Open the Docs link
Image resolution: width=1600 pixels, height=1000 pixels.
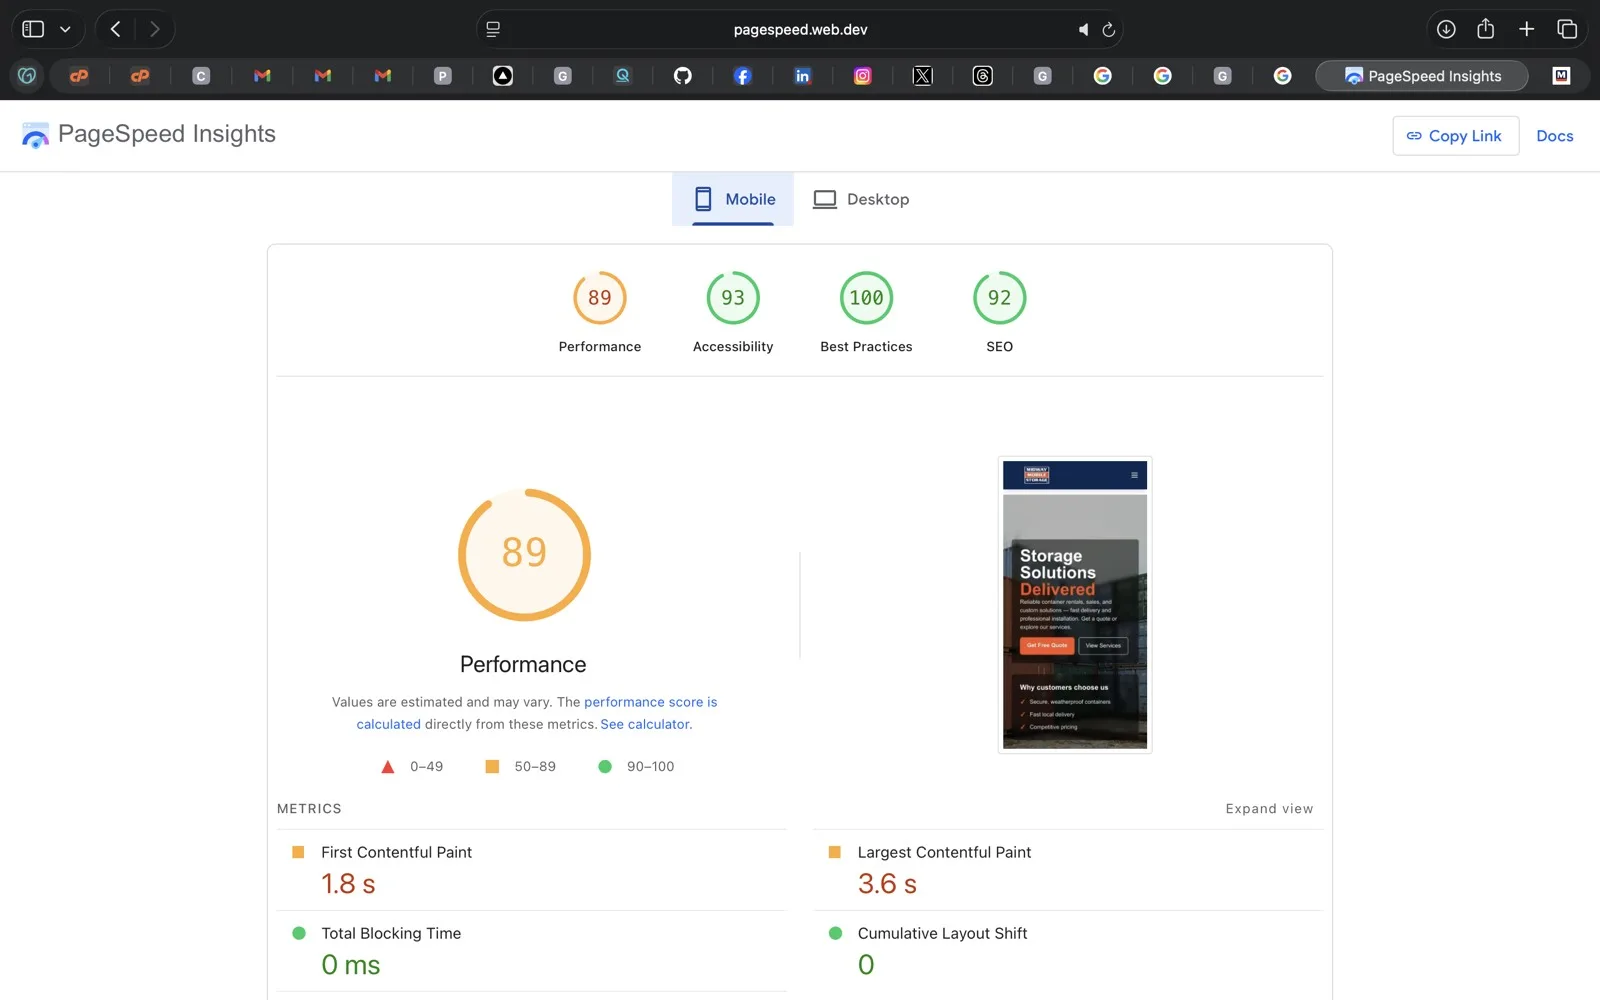[1554, 135]
